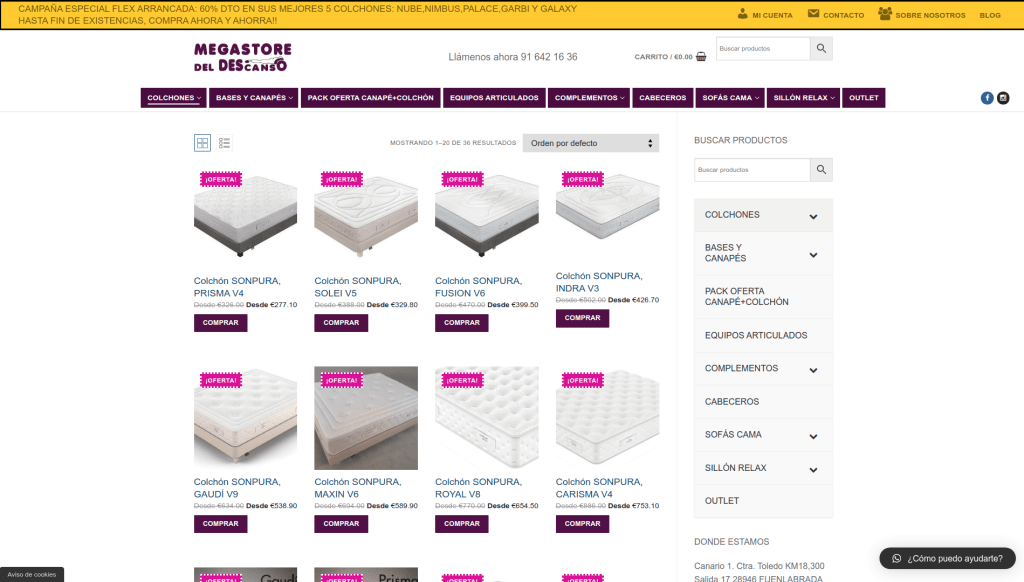The width and height of the screenshot is (1024, 582).
Task: Buy the Solei V5 mattress
Action: pyautogui.click(x=341, y=323)
